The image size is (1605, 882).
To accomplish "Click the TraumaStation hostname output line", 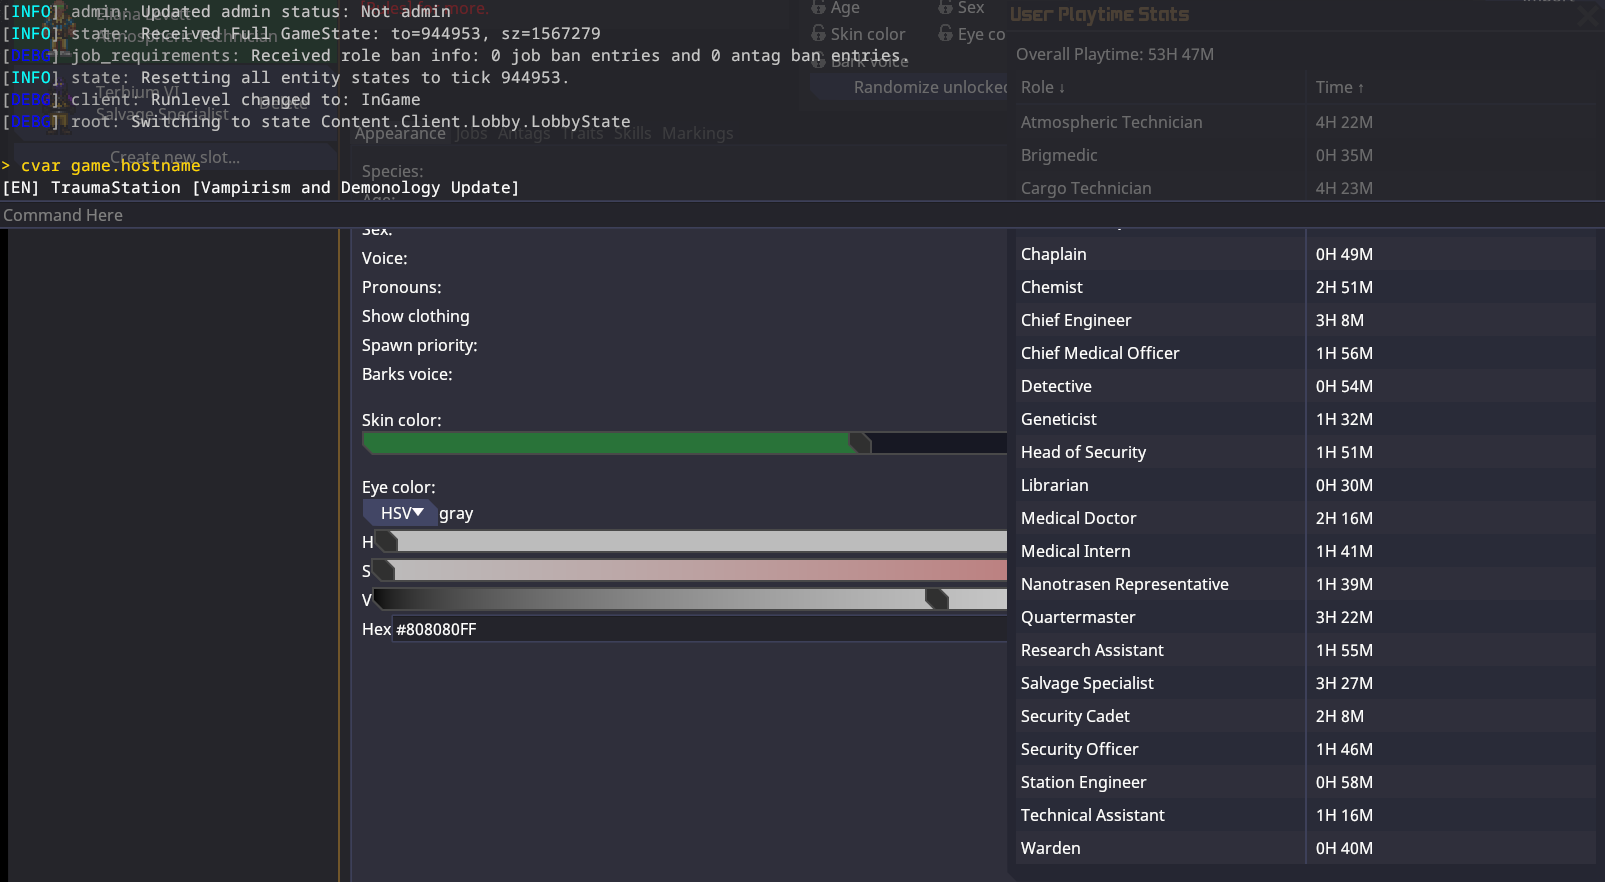I will 260,188.
